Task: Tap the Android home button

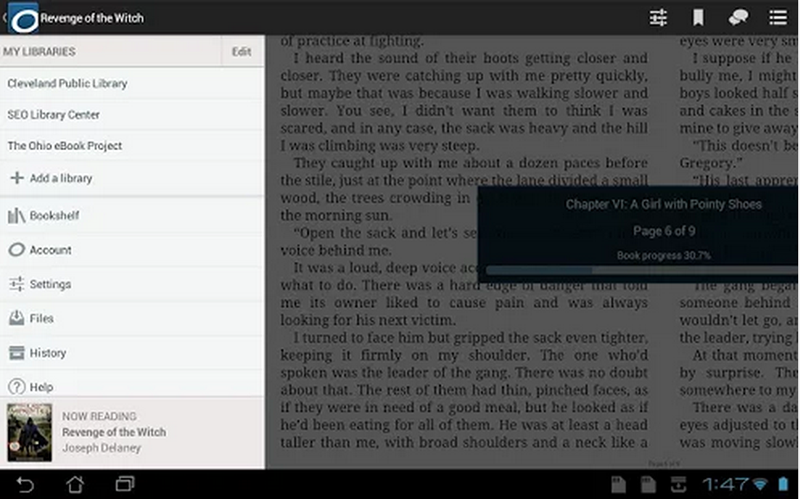Action: tap(75, 484)
